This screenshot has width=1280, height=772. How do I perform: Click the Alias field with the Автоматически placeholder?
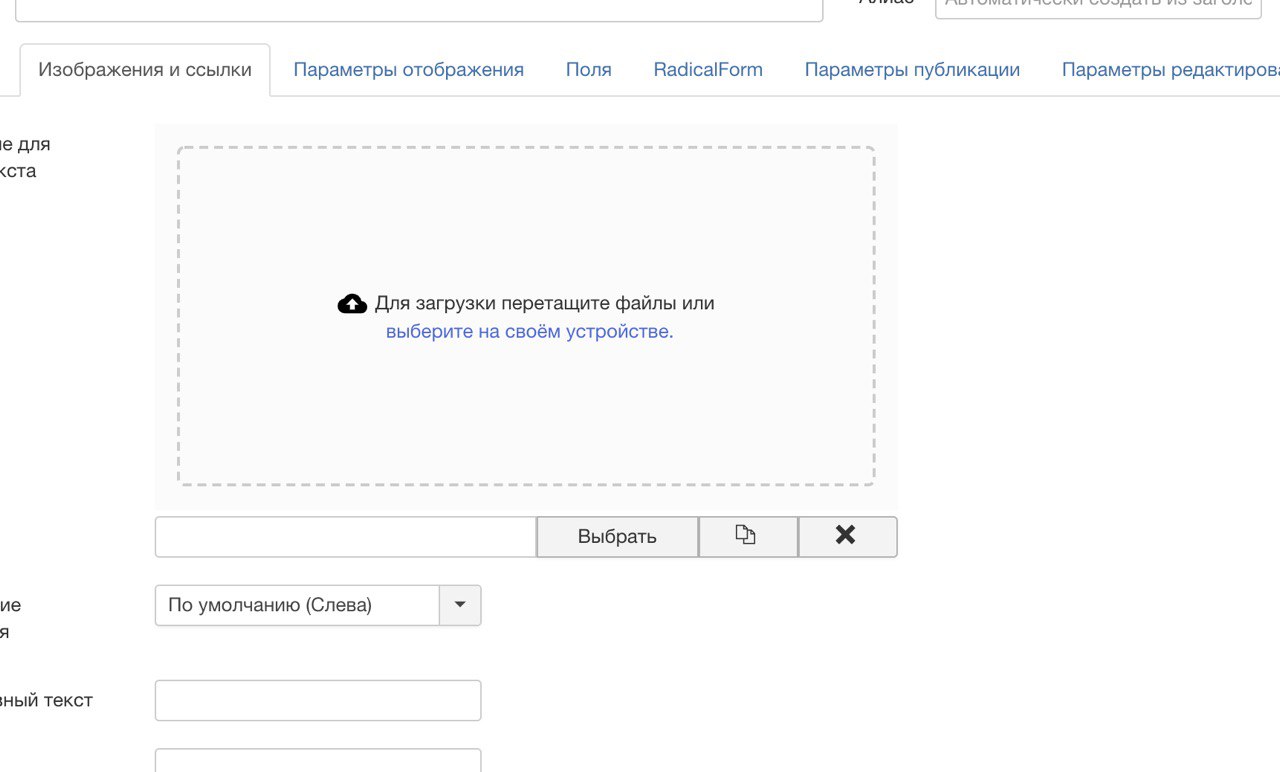coord(1096,6)
